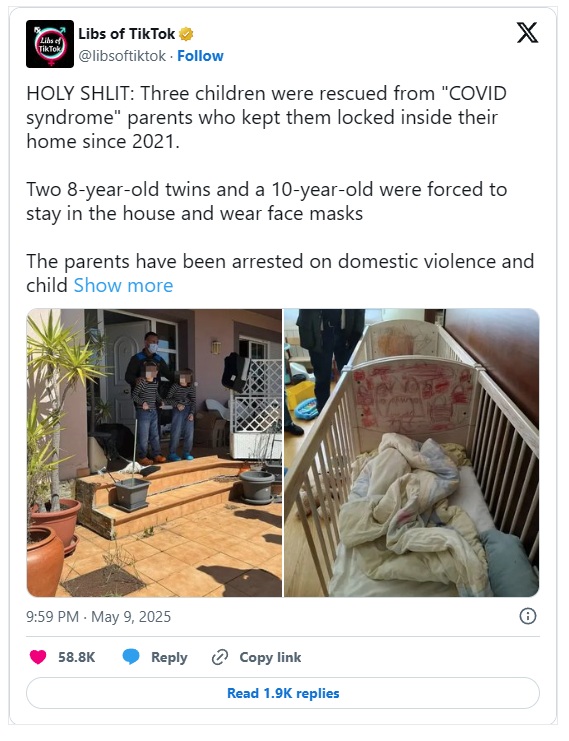Open the Libs of TikTok display name
This screenshot has width=569, height=741.
click(x=126, y=34)
